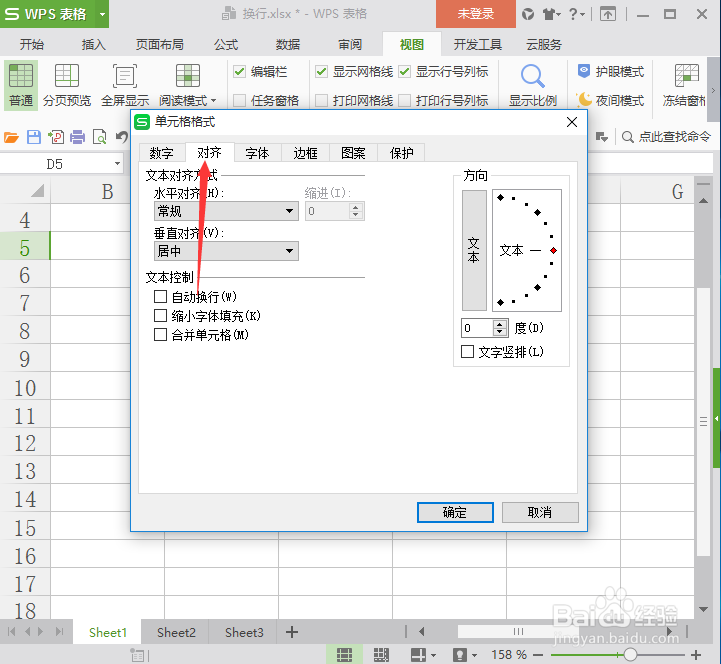Switch to the Font (字体) tab
The image size is (721, 664).
257,153
